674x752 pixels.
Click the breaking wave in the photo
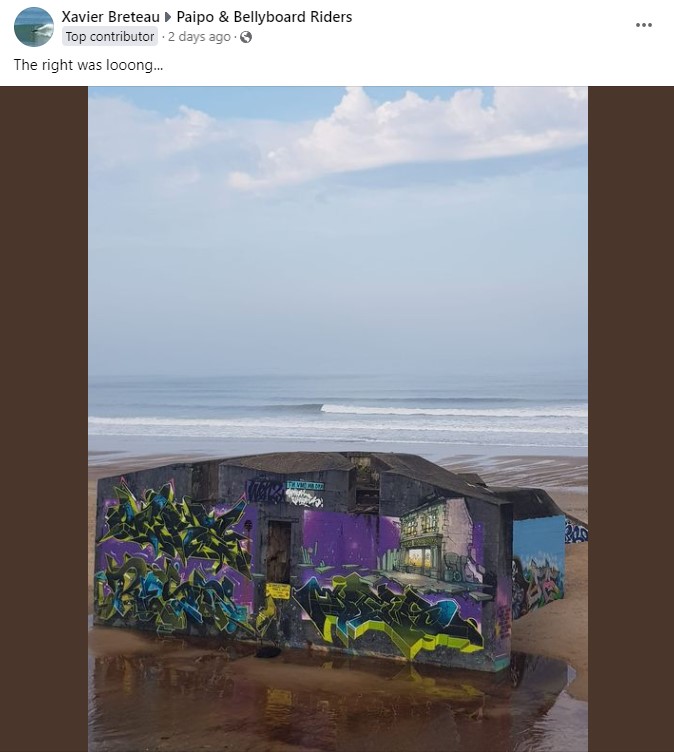pyautogui.click(x=453, y=411)
